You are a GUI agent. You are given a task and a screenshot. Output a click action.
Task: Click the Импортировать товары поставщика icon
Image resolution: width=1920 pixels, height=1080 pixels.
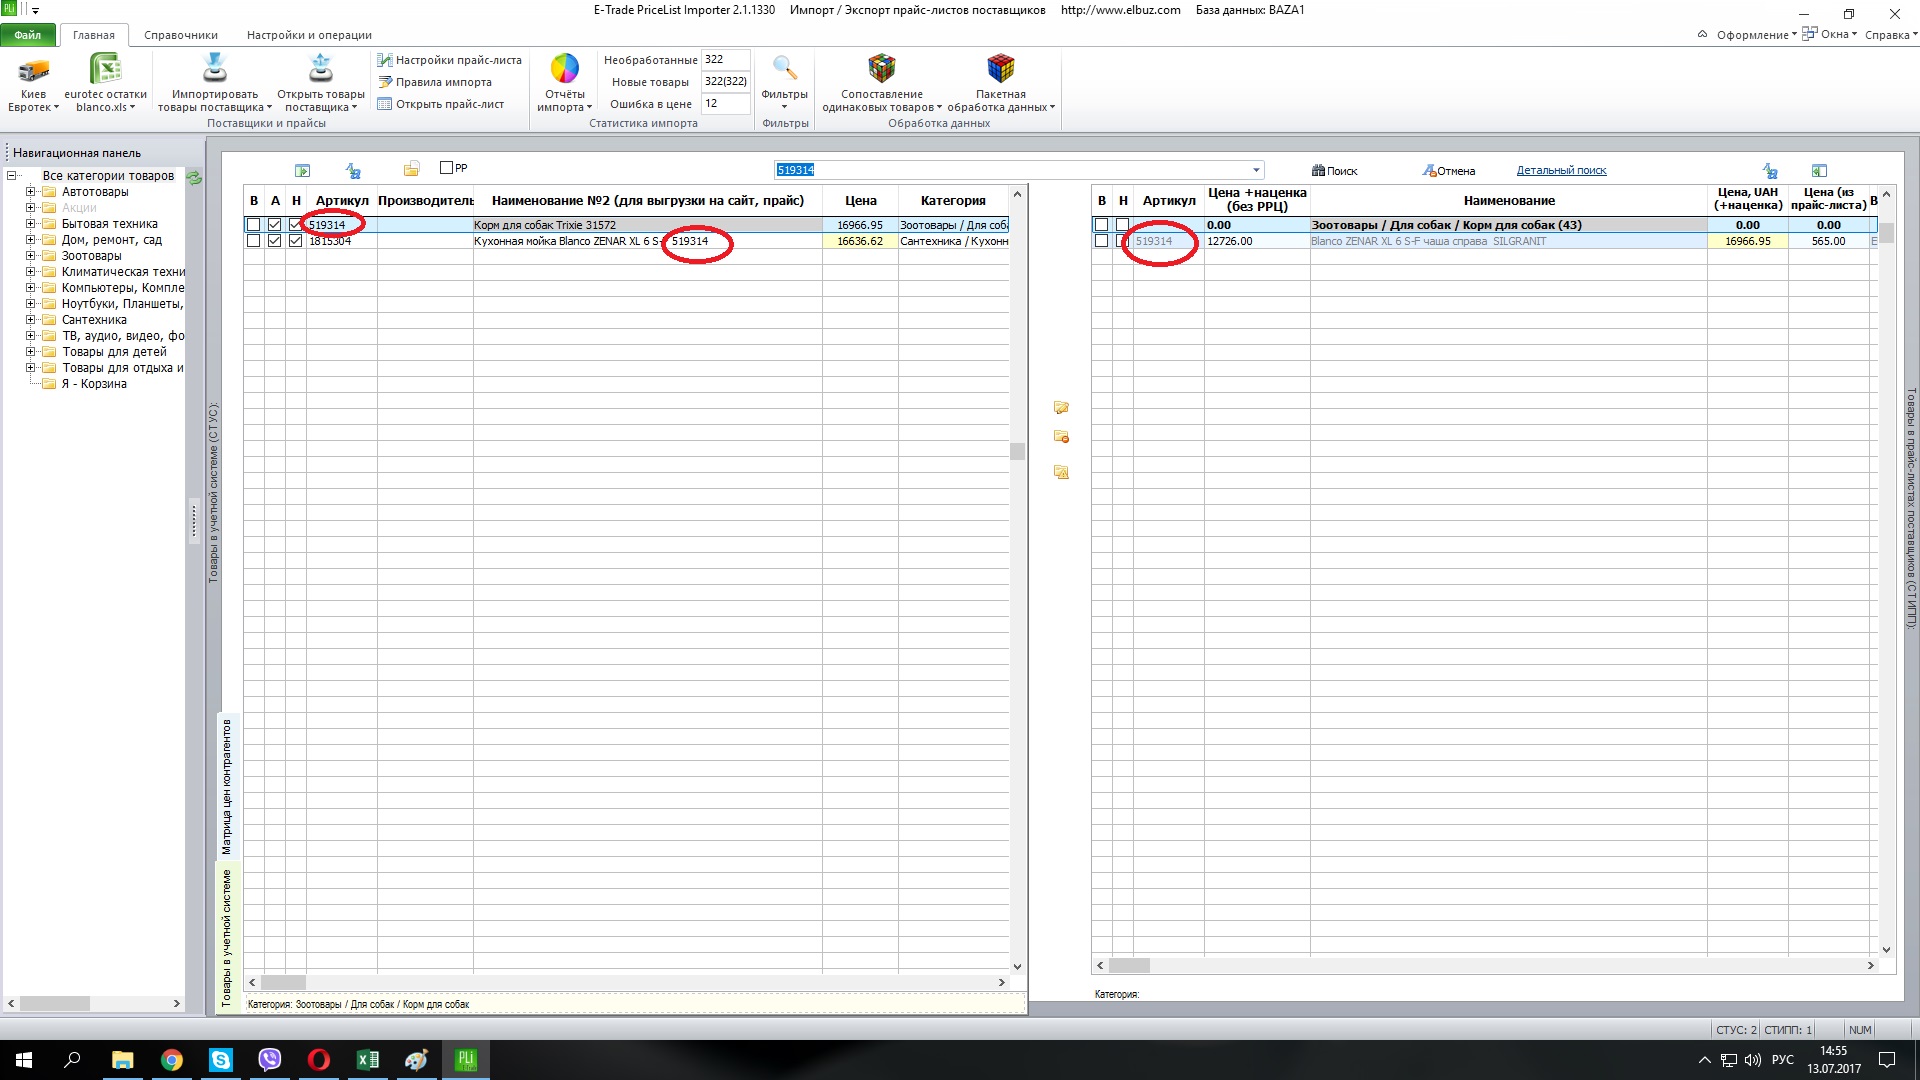click(x=214, y=69)
